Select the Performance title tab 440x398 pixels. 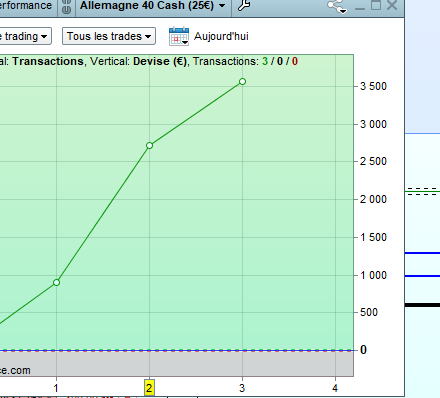[x=26, y=6]
